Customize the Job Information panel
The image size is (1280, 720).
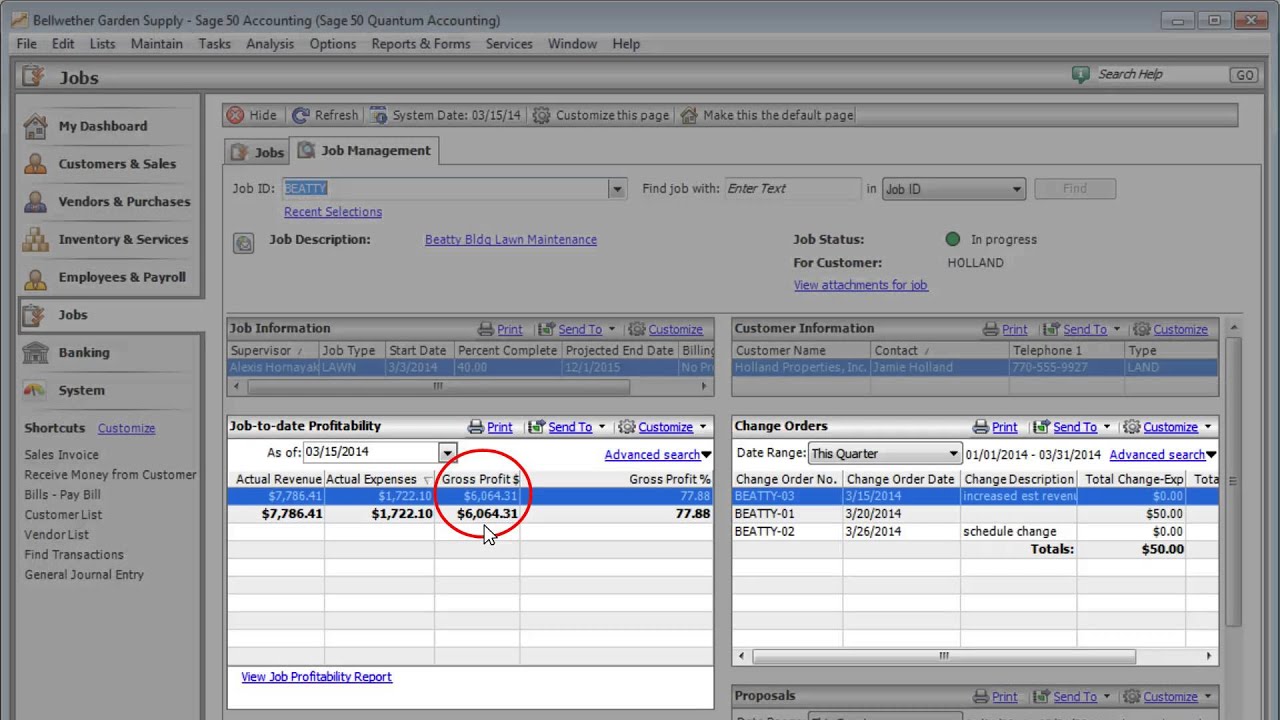(x=665, y=329)
